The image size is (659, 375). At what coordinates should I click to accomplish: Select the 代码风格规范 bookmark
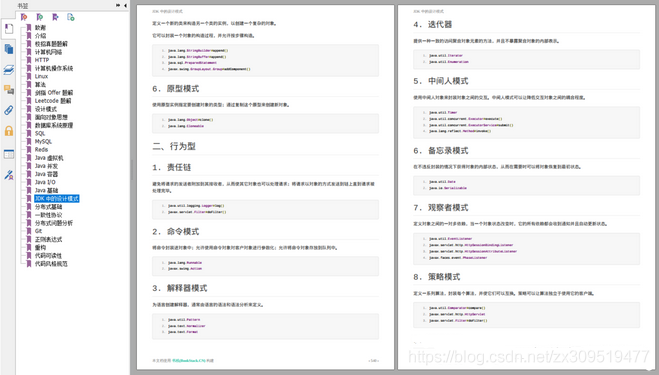pos(51,264)
